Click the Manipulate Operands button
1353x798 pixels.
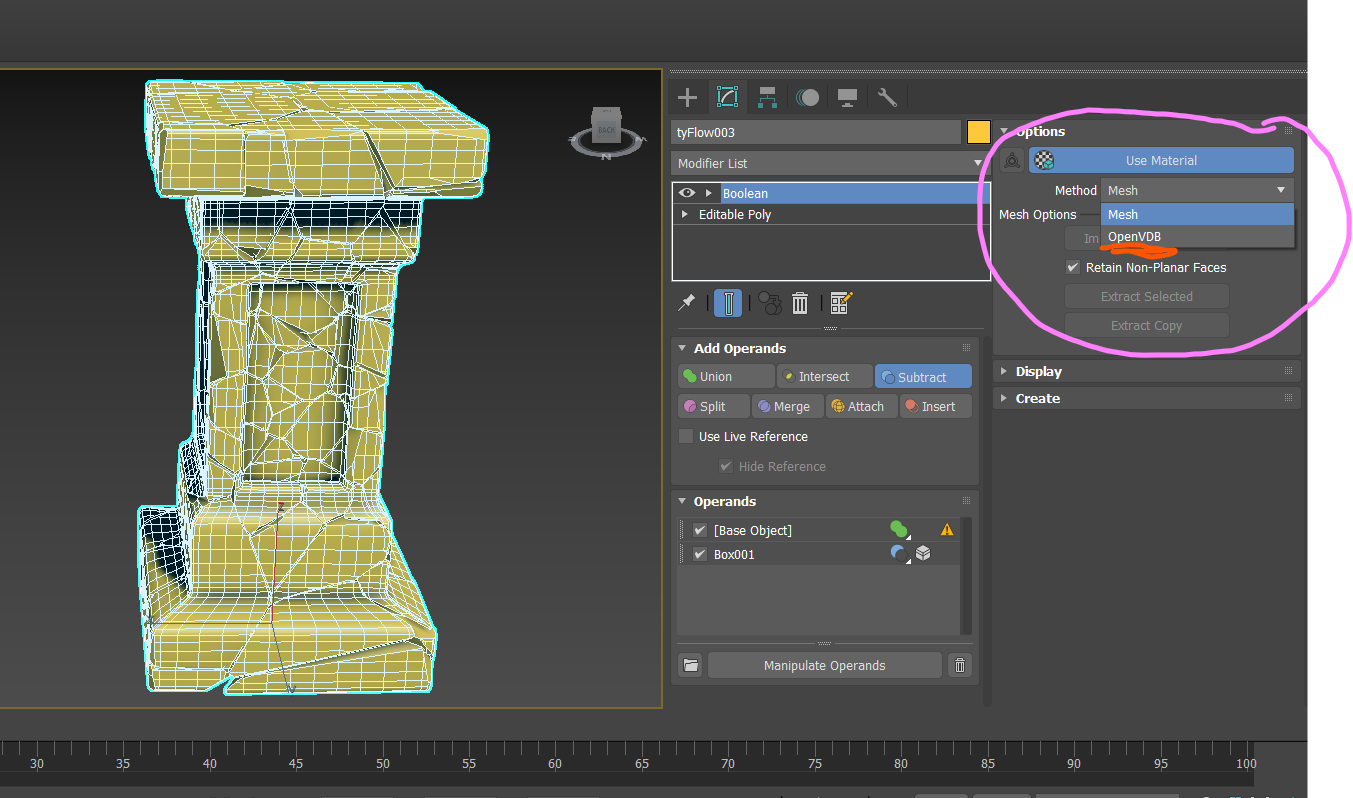[x=824, y=665]
